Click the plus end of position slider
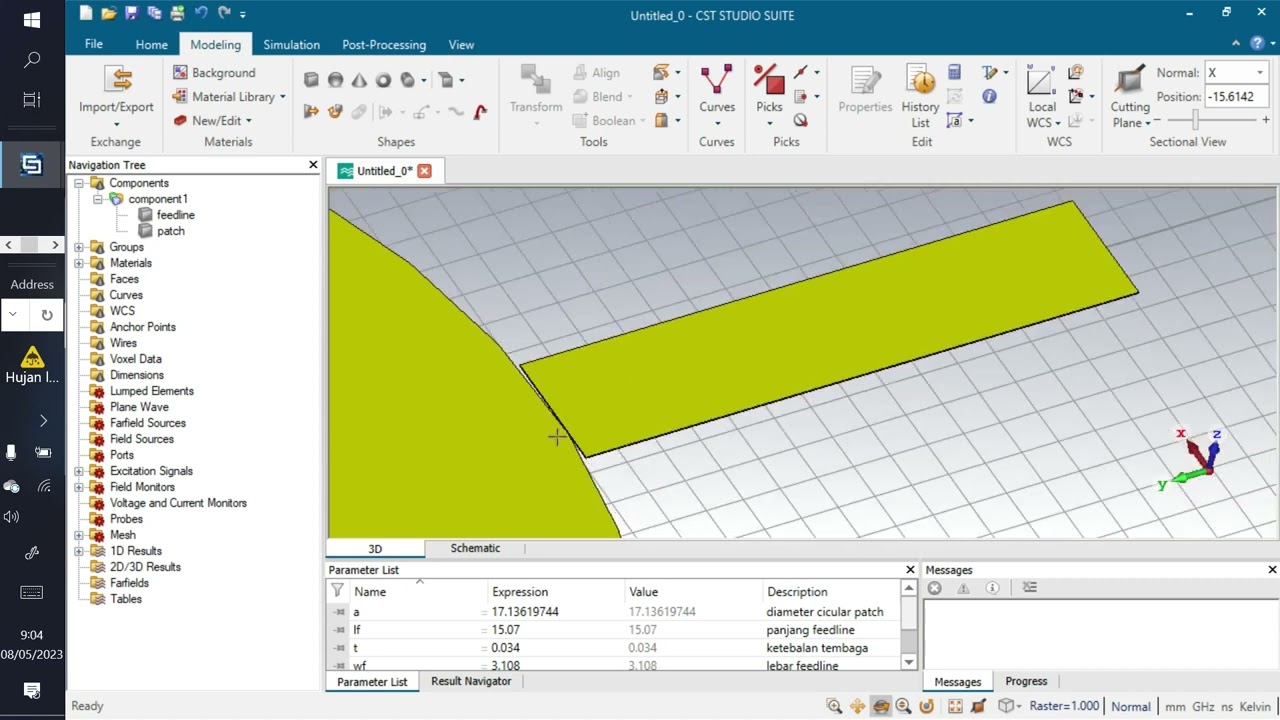This screenshot has height=720, width=1280. 1265,120
